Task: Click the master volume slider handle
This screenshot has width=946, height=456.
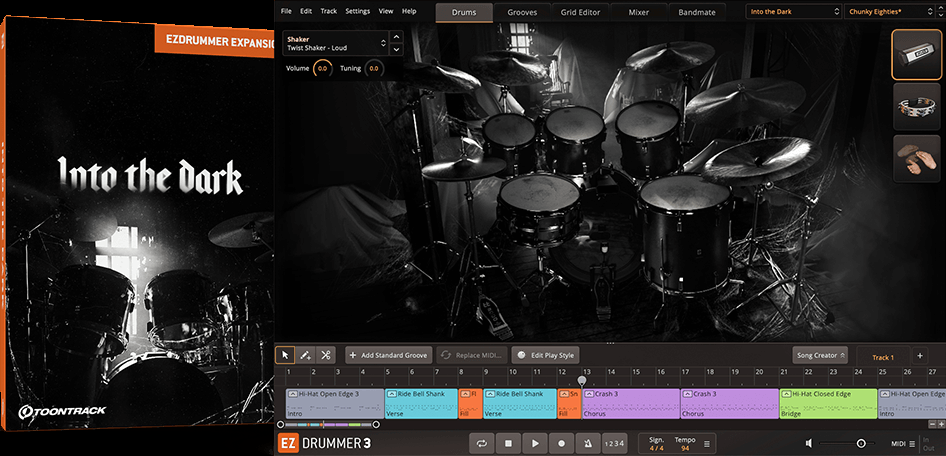Action: [x=861, y=443]
